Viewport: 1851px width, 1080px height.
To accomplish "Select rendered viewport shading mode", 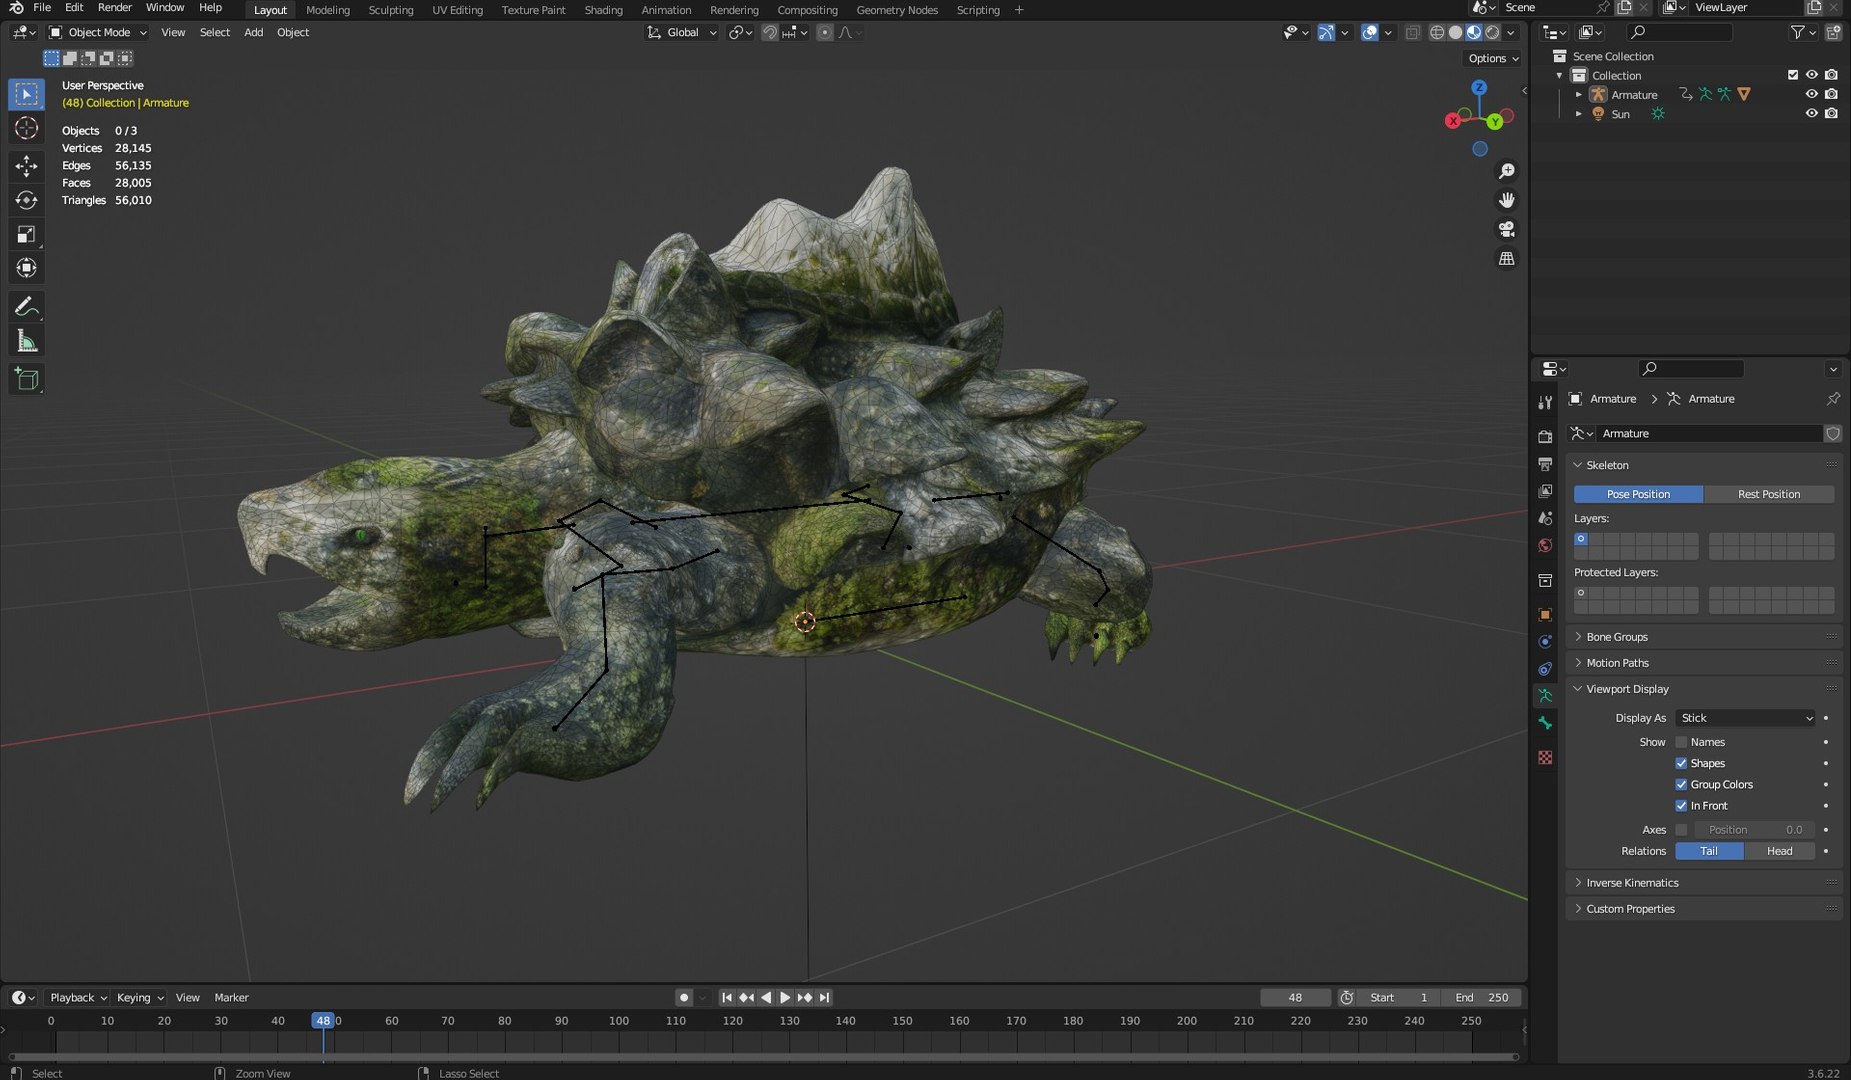I will coord(1492,32).
